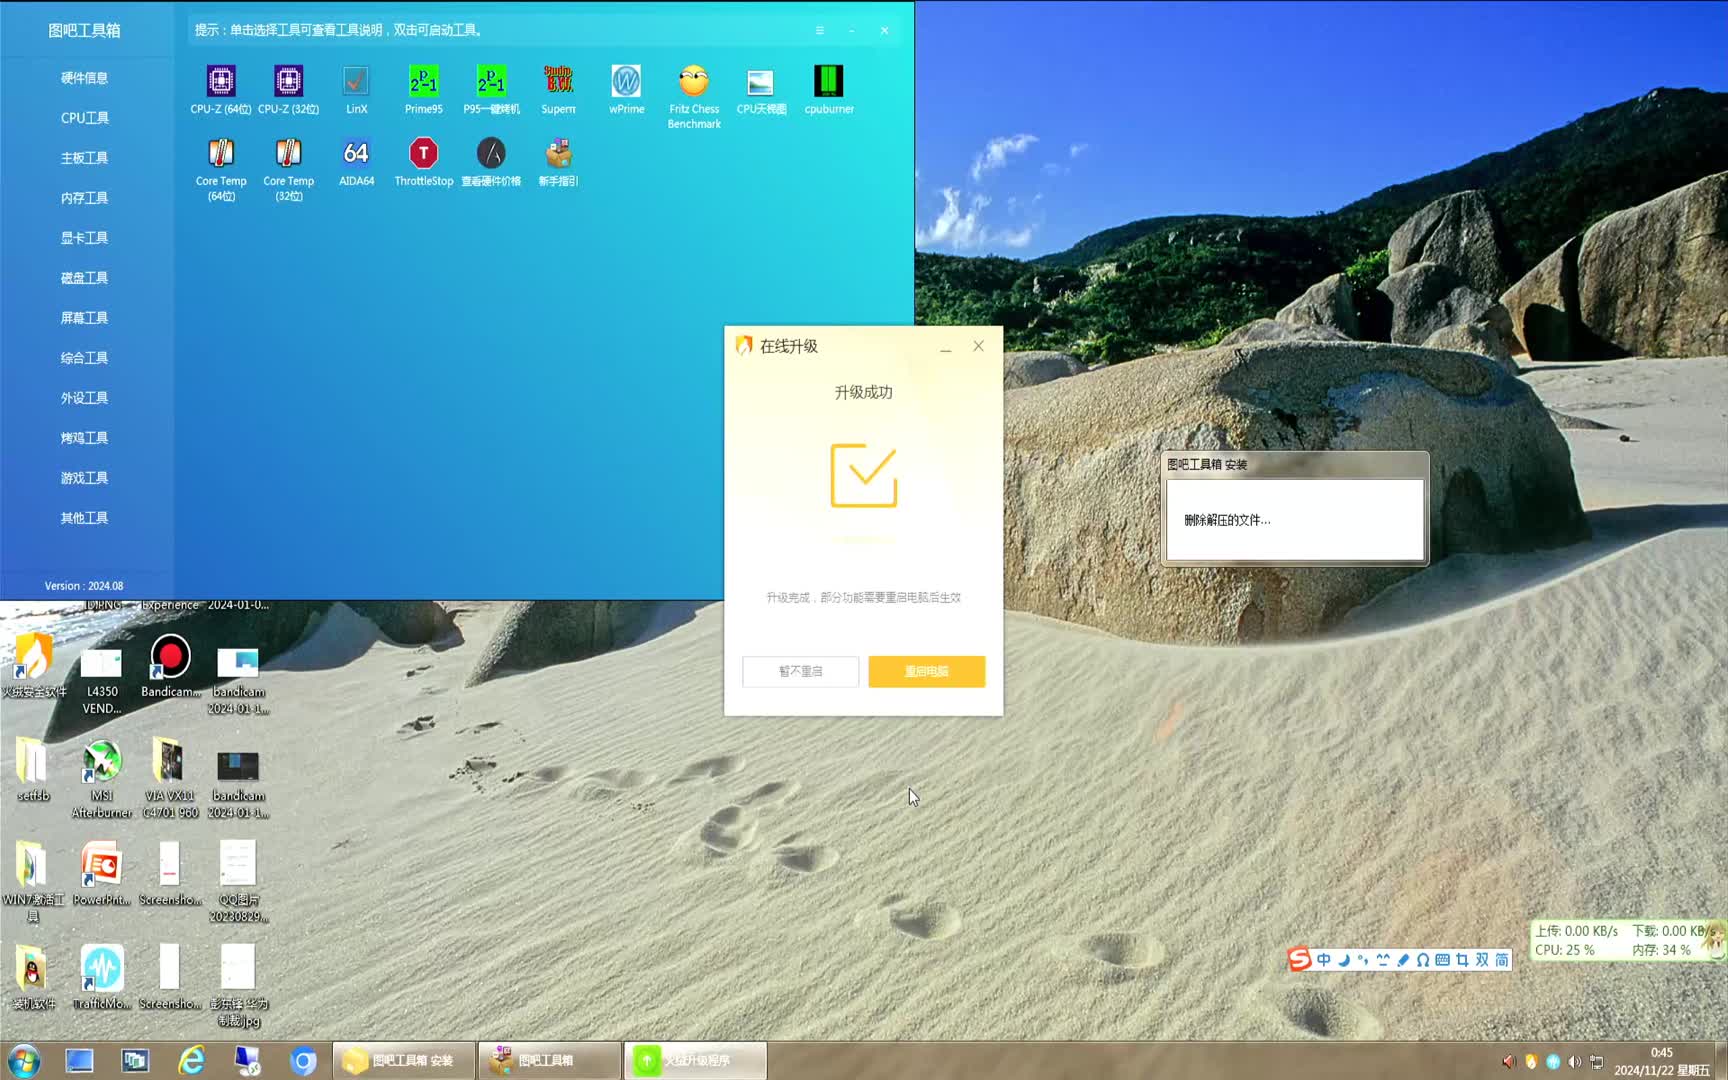Viewport: 1728px width, 1080px height.
Task: Open Fritz Chess Benchmark tool
Action: pos(694,82)
